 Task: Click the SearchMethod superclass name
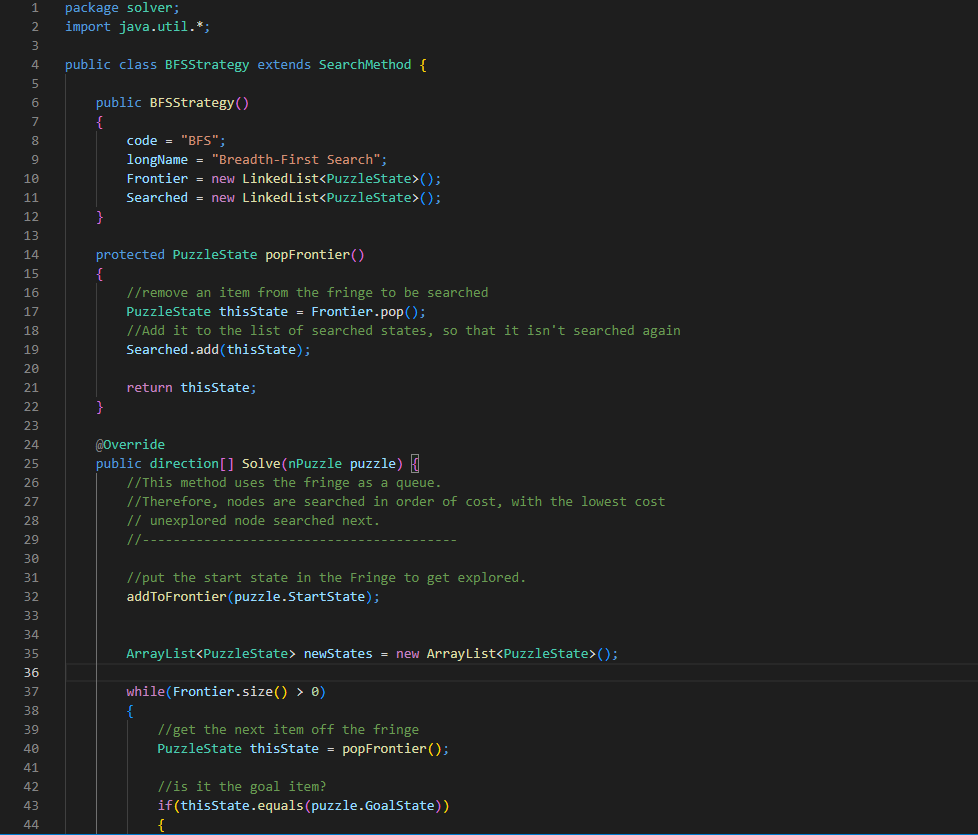(x=364, y=64)
